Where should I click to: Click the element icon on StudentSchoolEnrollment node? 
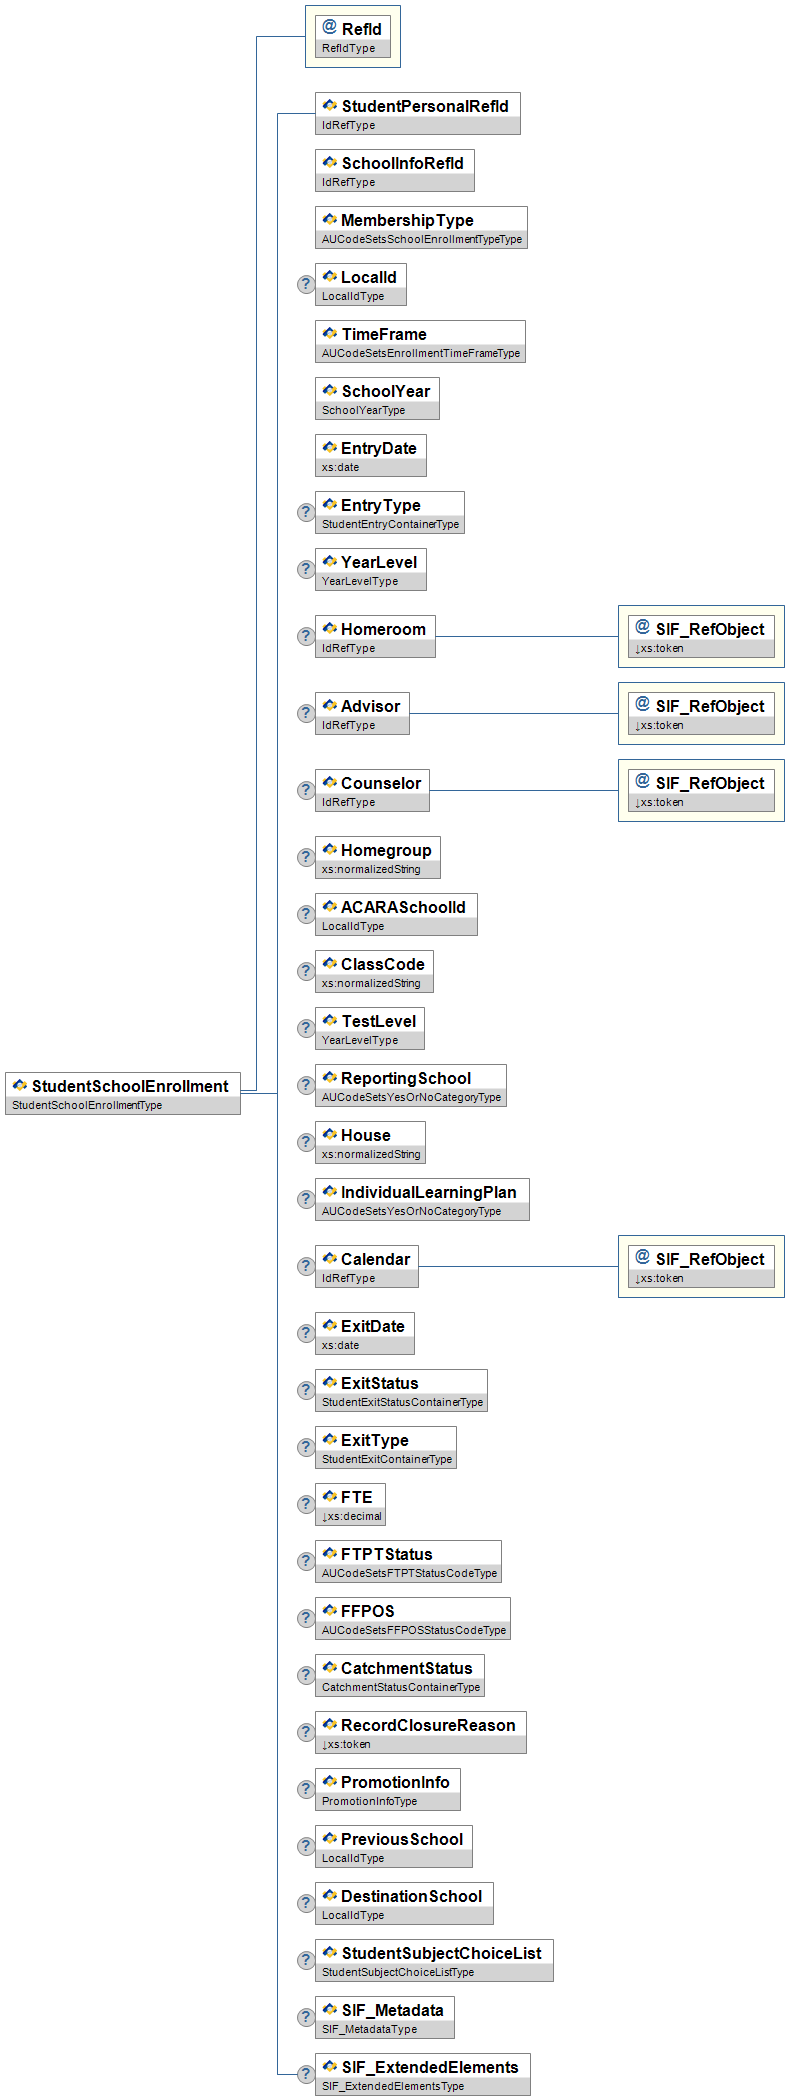tap(20, 1085)
